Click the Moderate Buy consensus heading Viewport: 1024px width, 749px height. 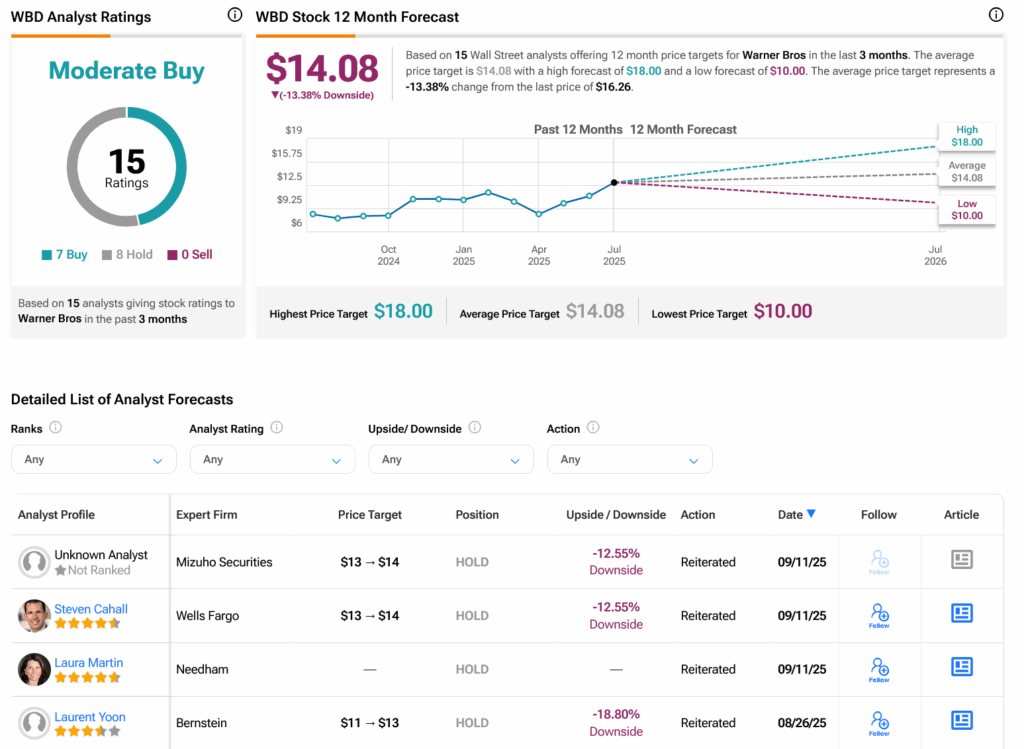[127, 71]
